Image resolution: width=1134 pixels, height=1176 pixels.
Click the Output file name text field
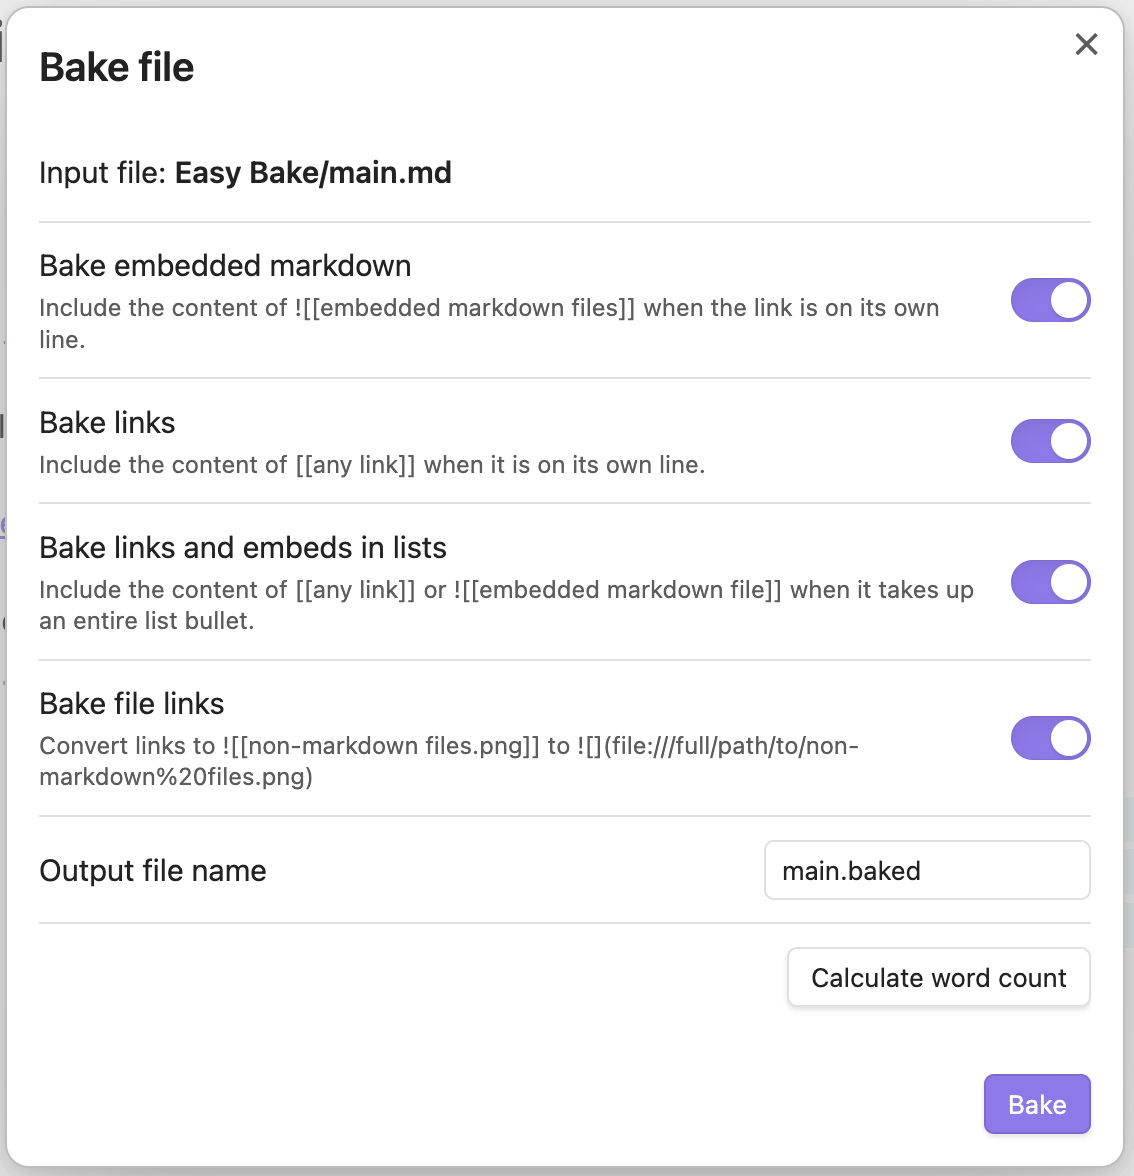[x=927, y=870]
